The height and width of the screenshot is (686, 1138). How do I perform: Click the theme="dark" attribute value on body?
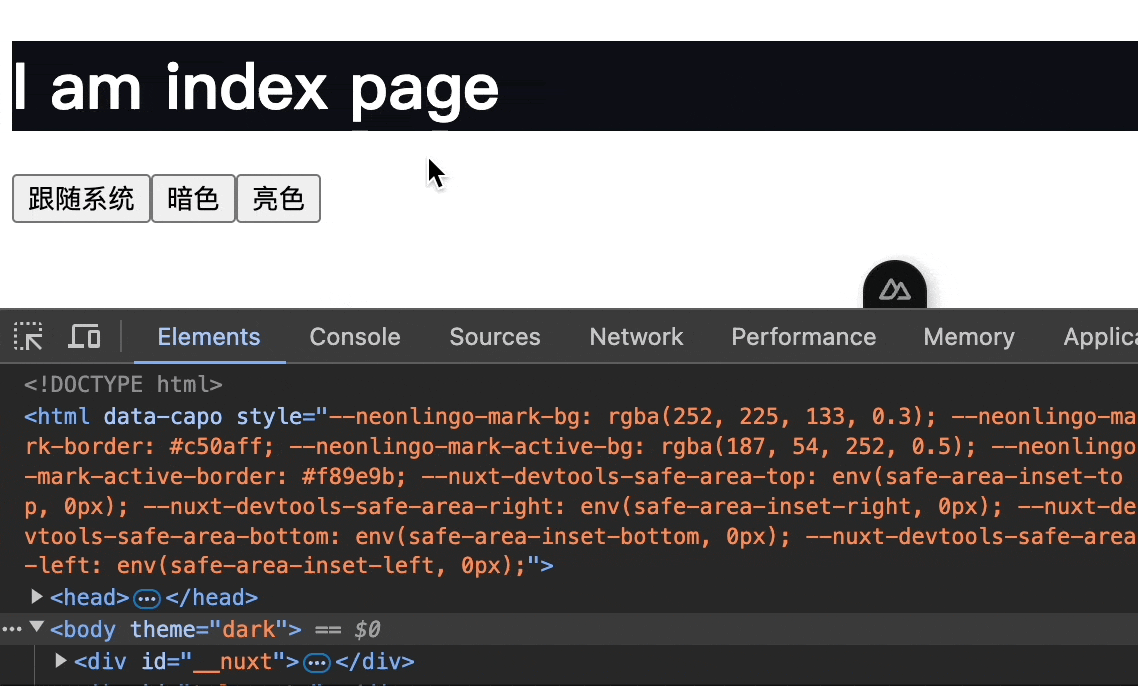click(249, 630)
